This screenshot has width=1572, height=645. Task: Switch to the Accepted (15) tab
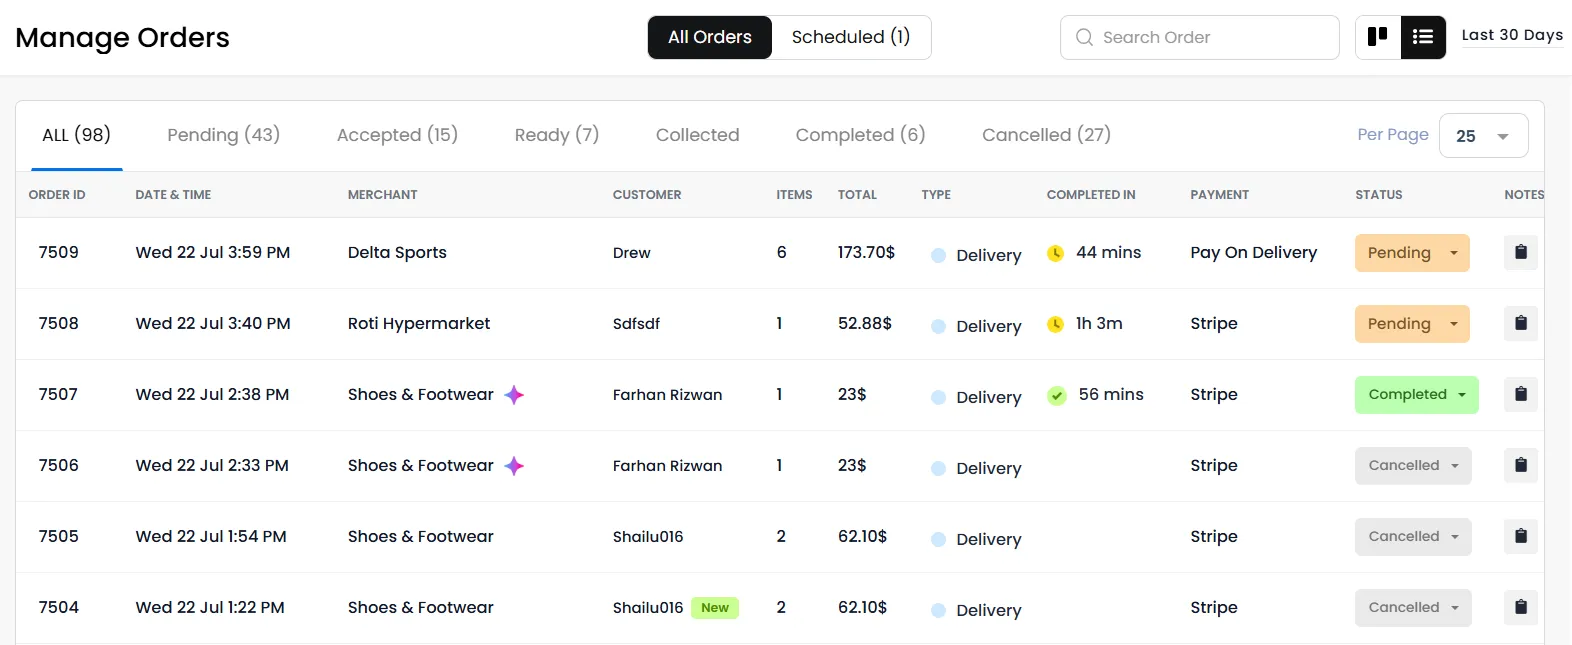(x=397, y=135)
